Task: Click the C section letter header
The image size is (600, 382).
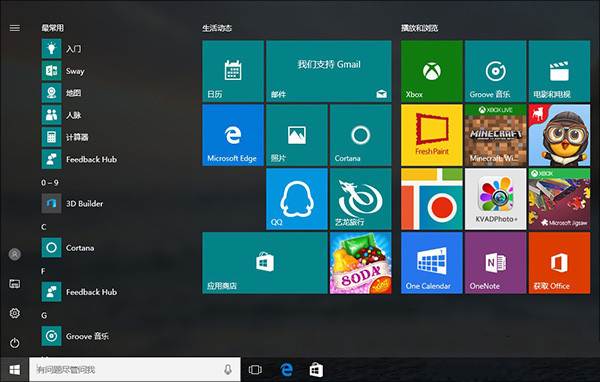Action: [x=44, y=227]
